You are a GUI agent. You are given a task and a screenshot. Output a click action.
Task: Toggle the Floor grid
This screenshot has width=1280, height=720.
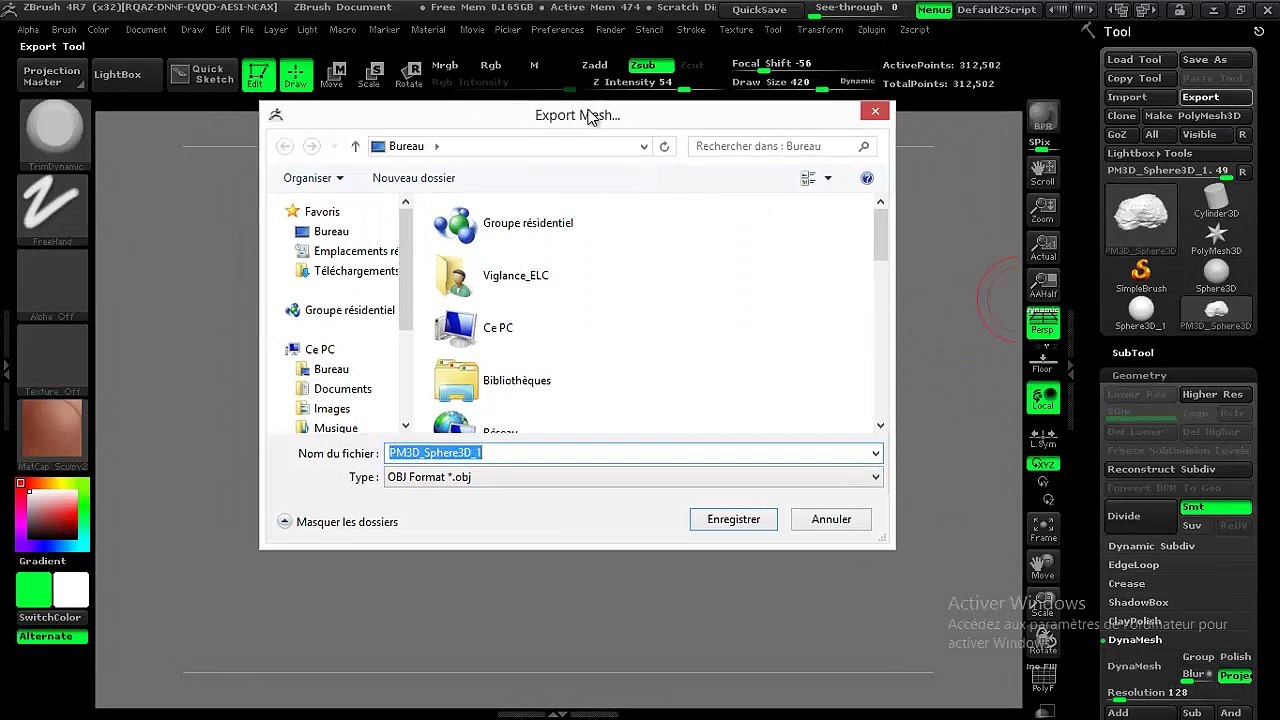point(1043,361)
